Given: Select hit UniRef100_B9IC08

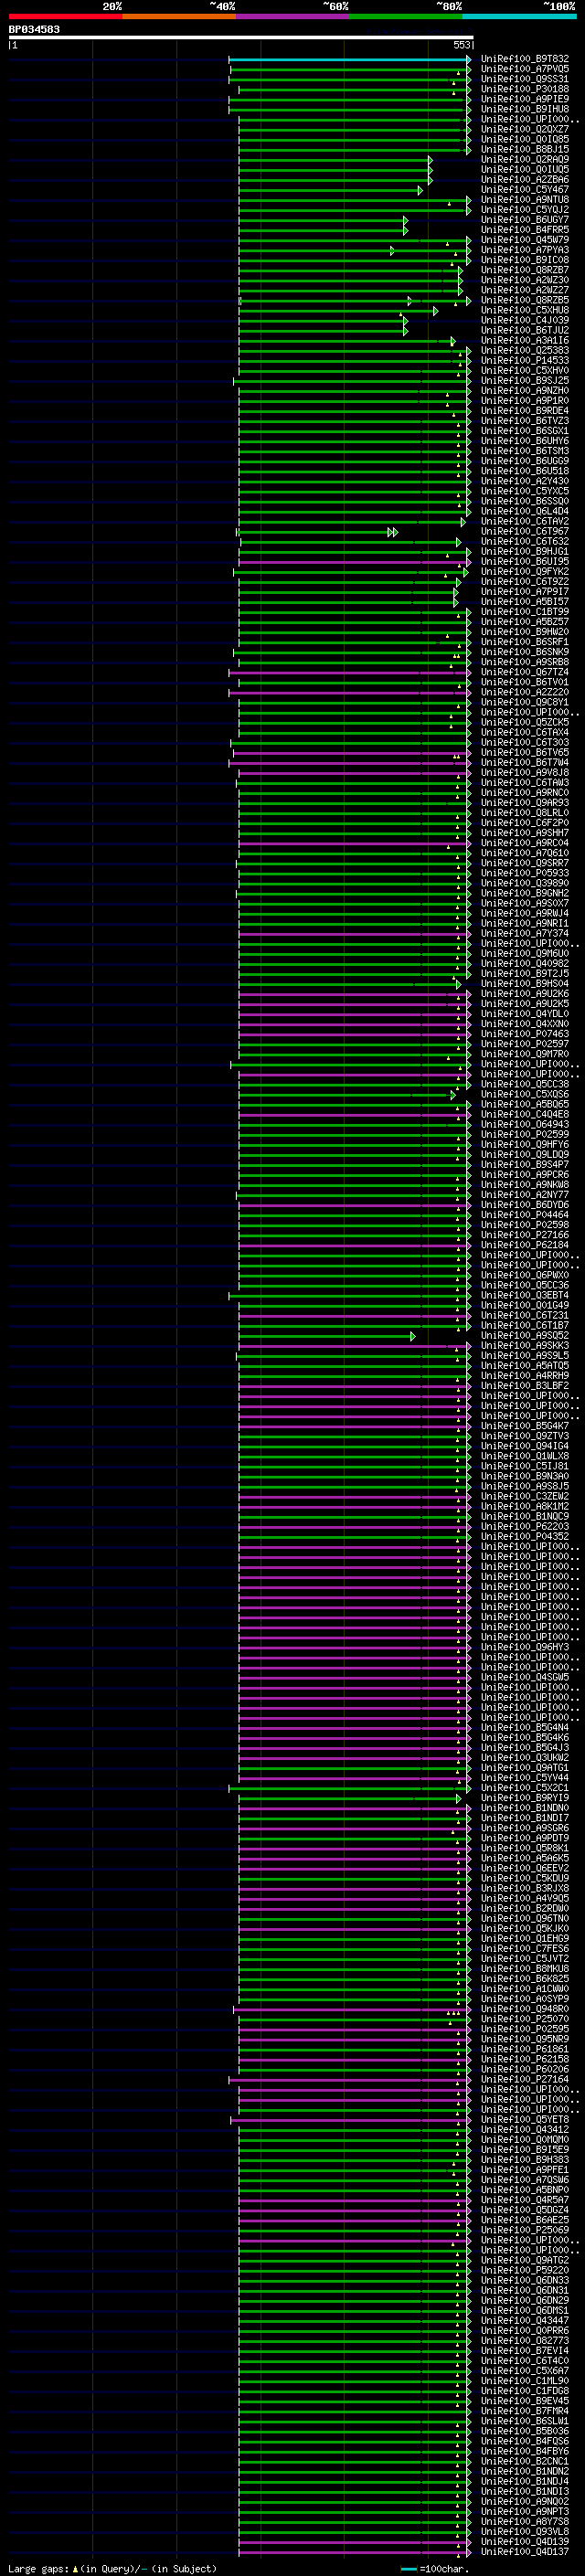Looking at the screenshot, I should [524, 260].
